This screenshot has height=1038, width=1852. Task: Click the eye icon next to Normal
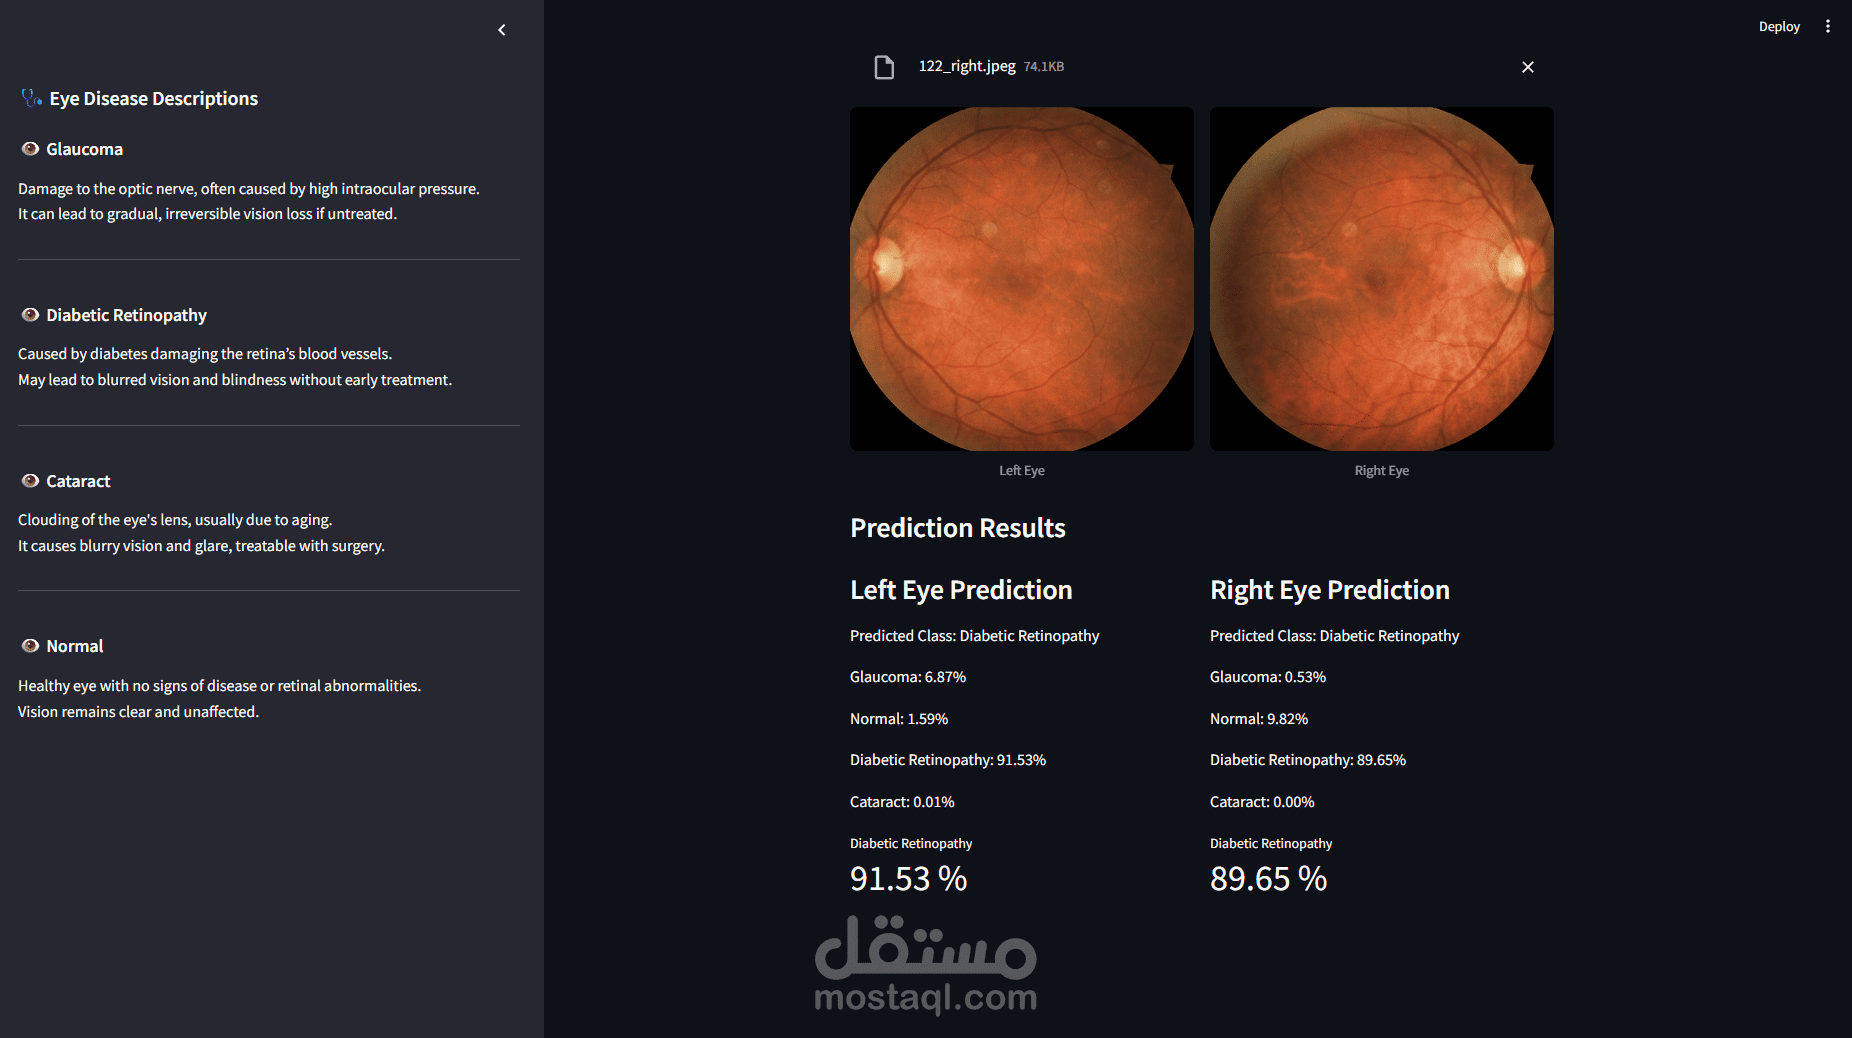click(30, 646)
